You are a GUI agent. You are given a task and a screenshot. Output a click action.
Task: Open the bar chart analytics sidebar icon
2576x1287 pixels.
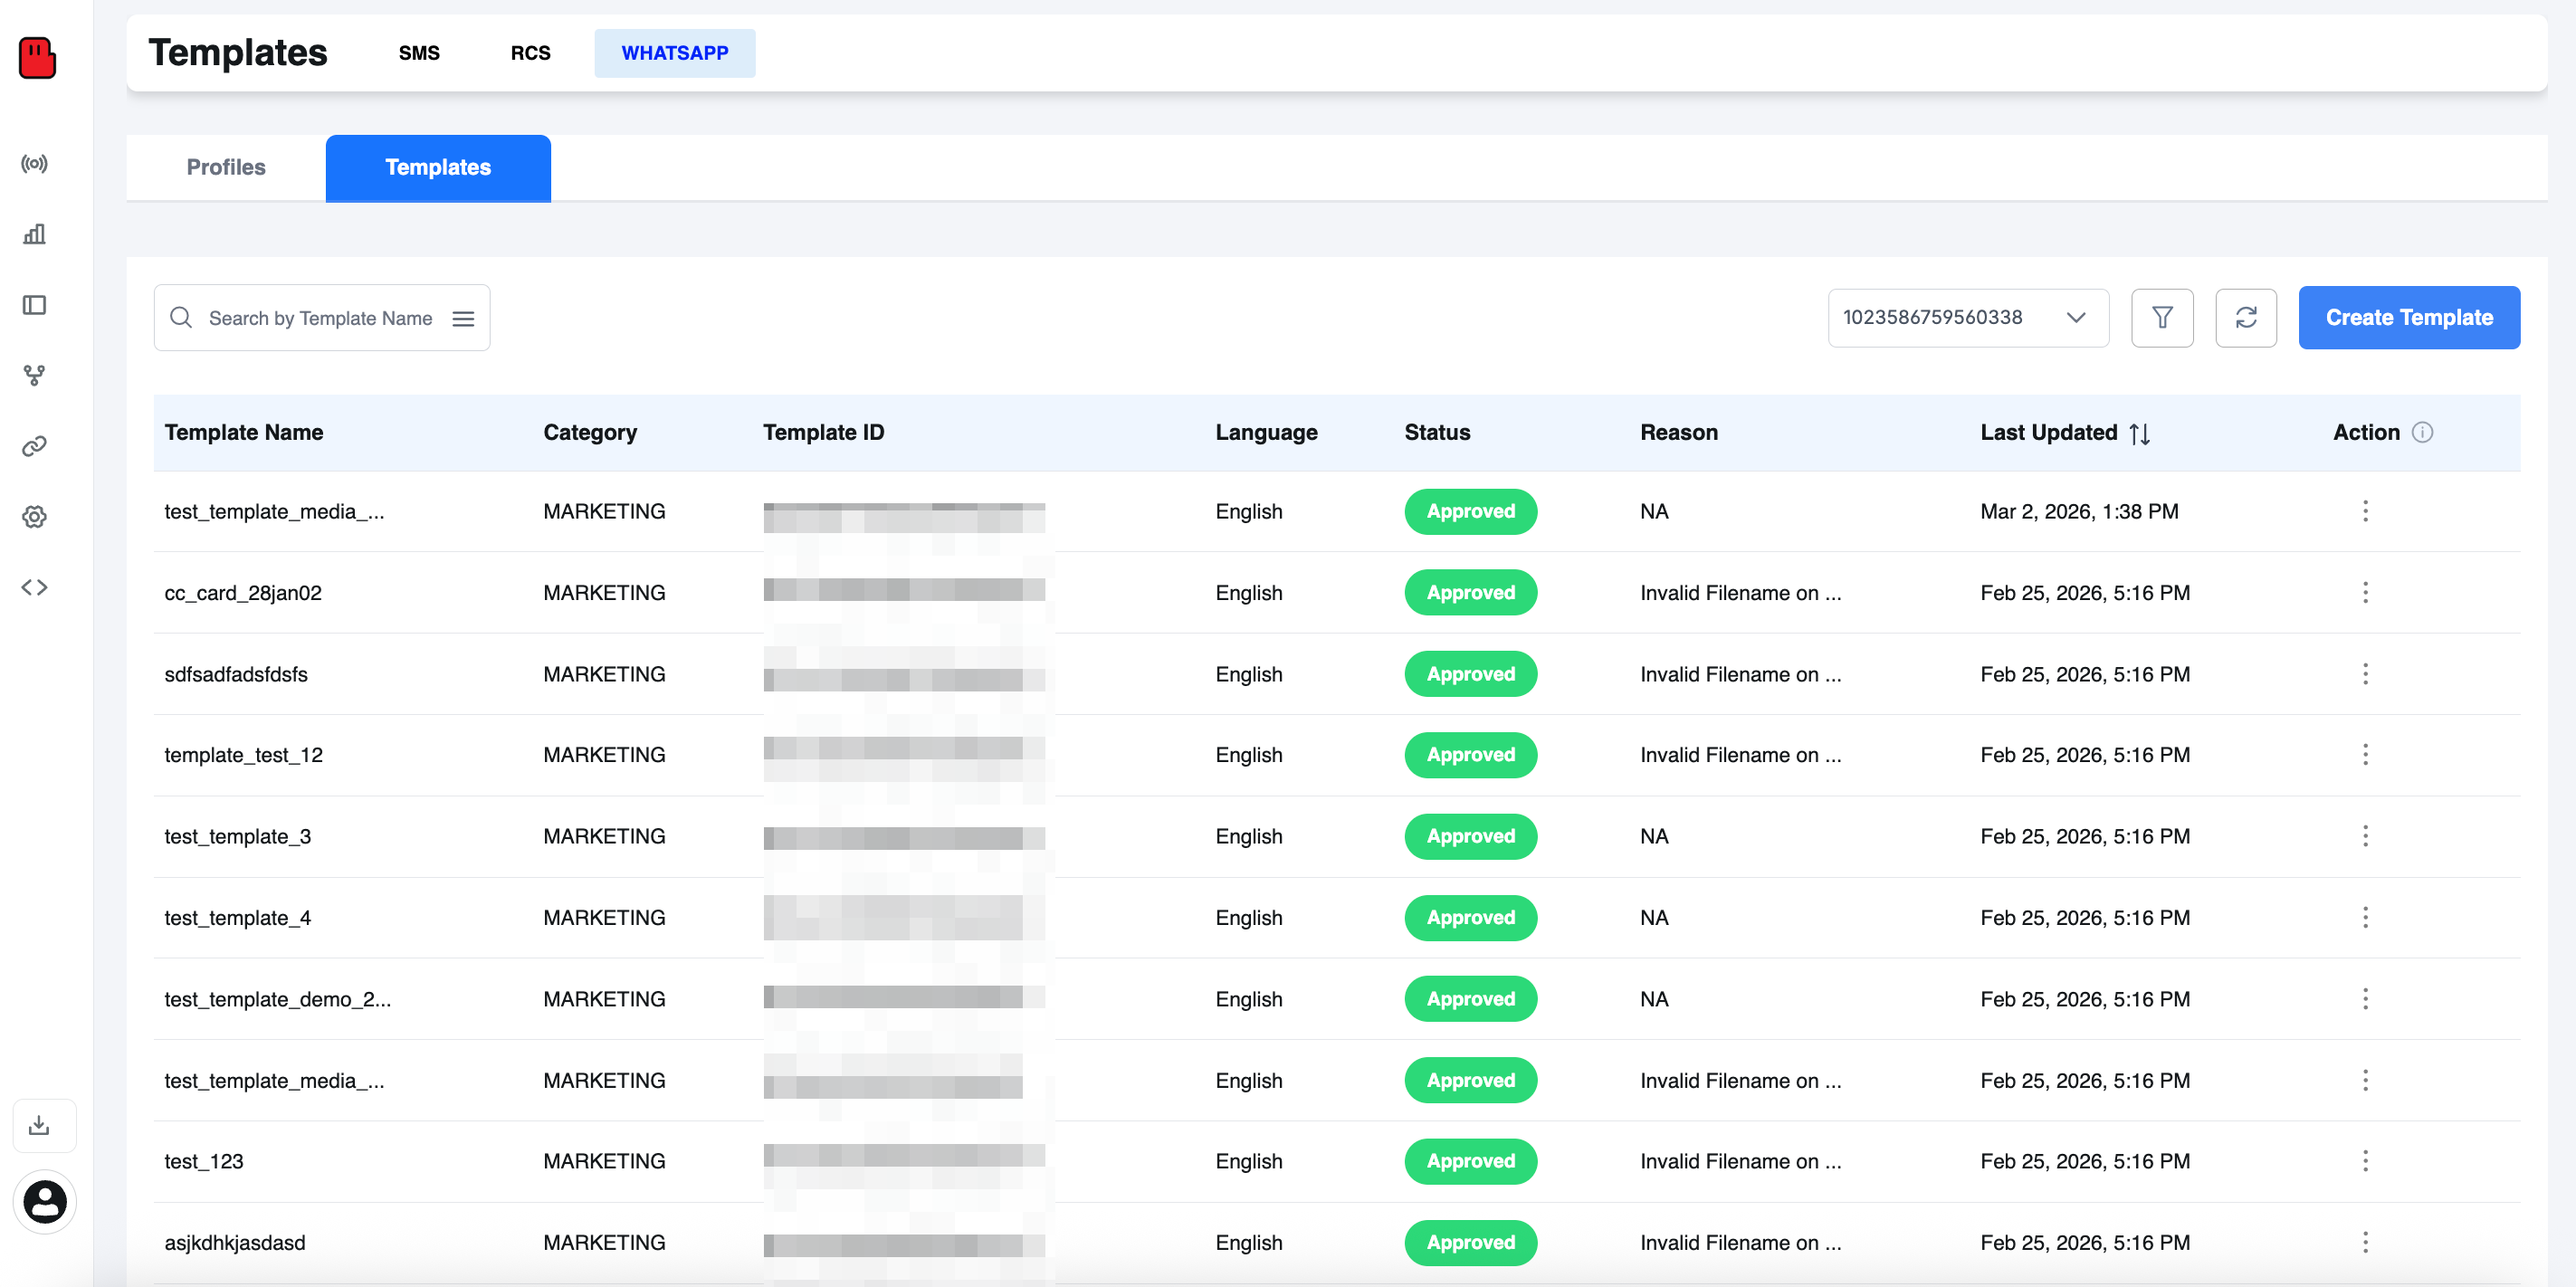pos(35,234)
